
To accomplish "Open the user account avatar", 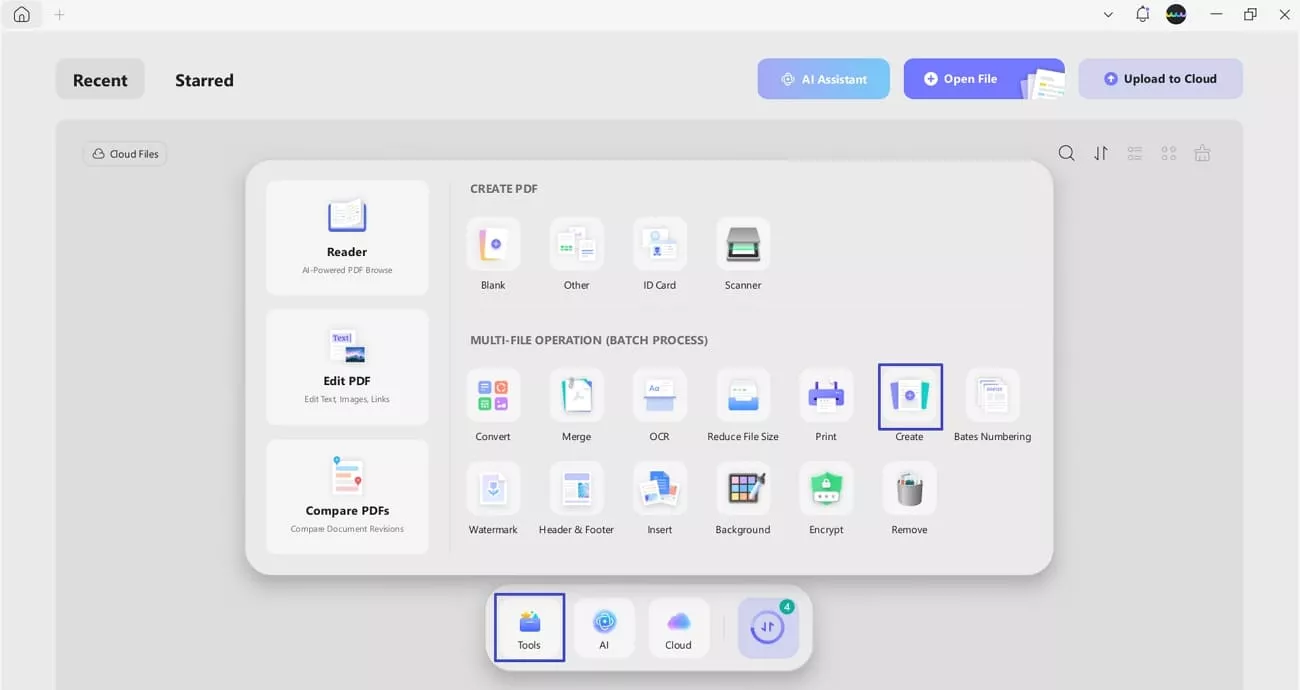I will 1176,15.
